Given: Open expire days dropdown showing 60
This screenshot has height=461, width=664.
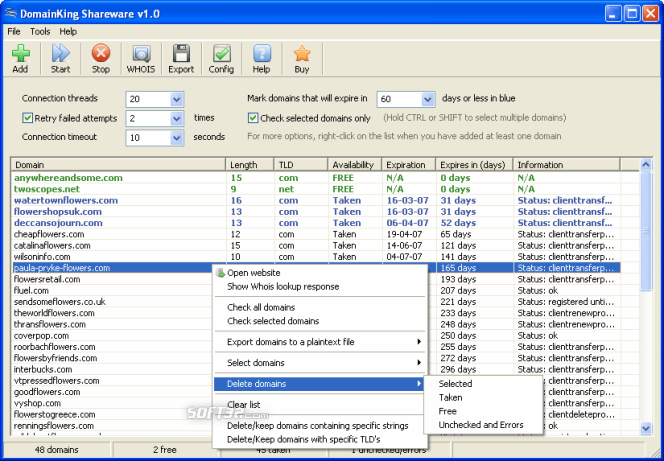Looking at the screenshot, I should 428,99.
